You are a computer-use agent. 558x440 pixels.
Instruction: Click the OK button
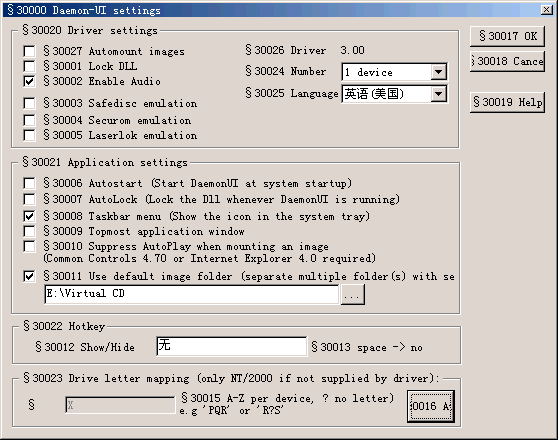[507, 36]
